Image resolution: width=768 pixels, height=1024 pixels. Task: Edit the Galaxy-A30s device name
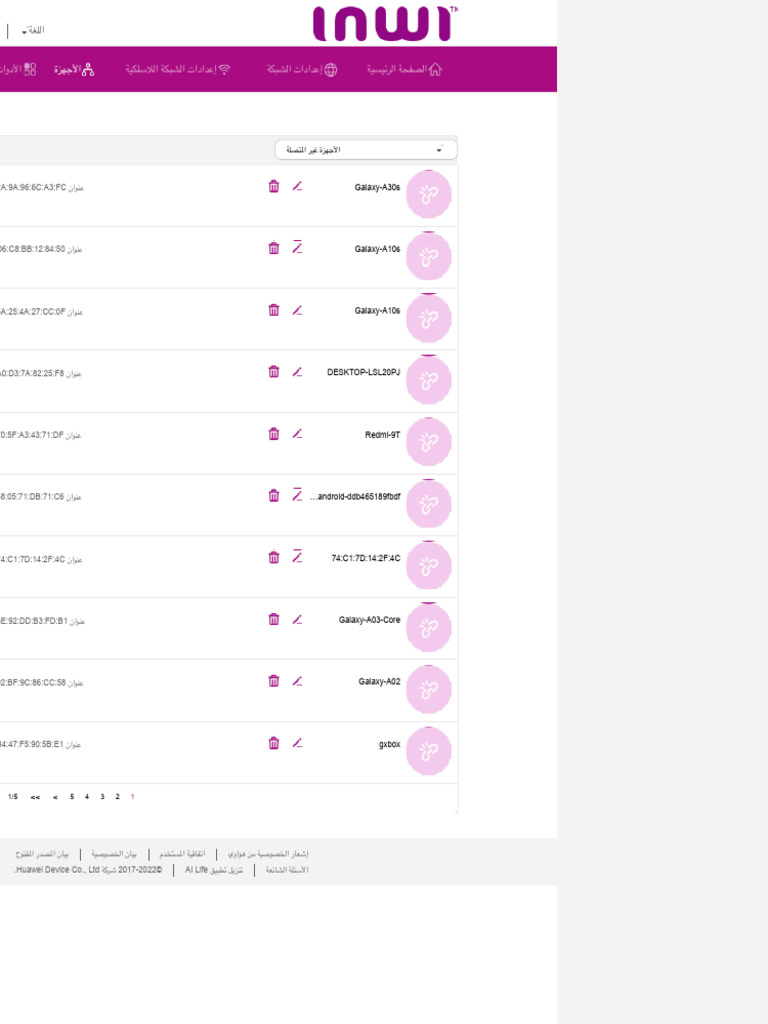tap(297, 186)
